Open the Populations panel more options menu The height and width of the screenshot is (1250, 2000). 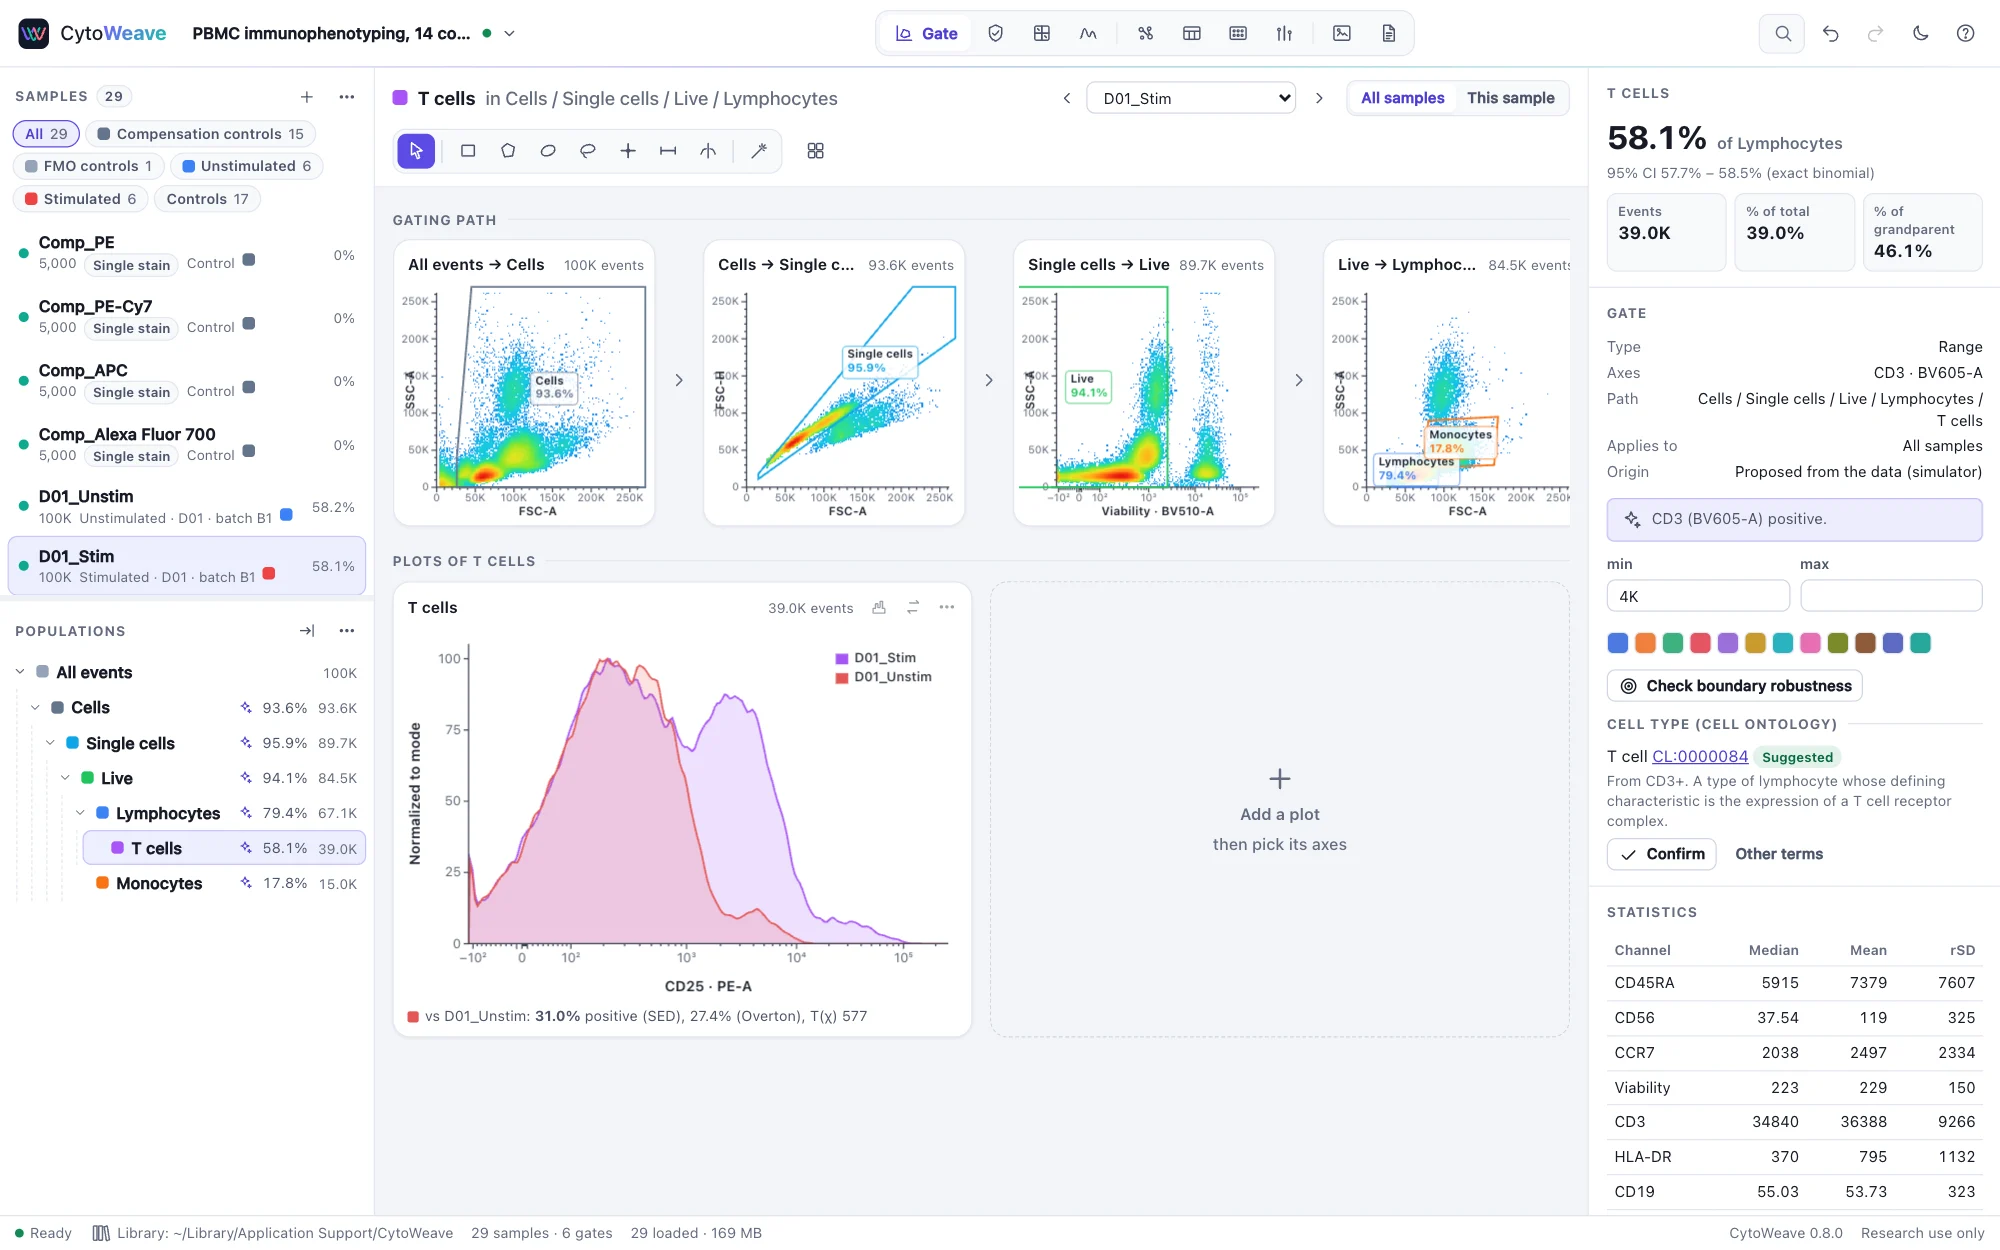tap(347, 631)
